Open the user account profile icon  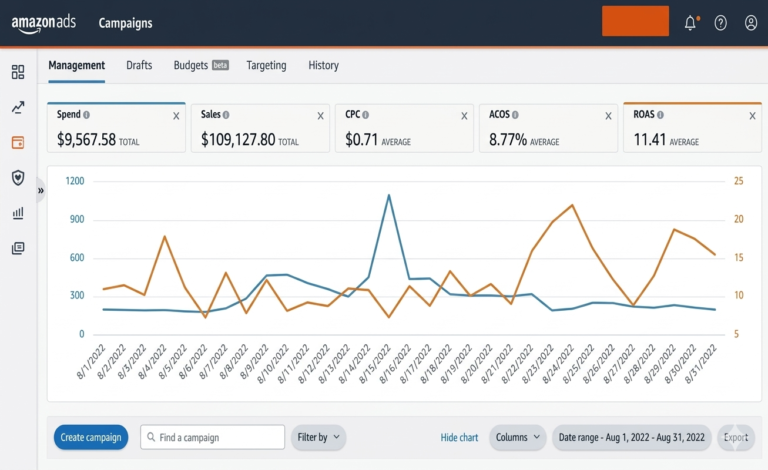point(751,23)
